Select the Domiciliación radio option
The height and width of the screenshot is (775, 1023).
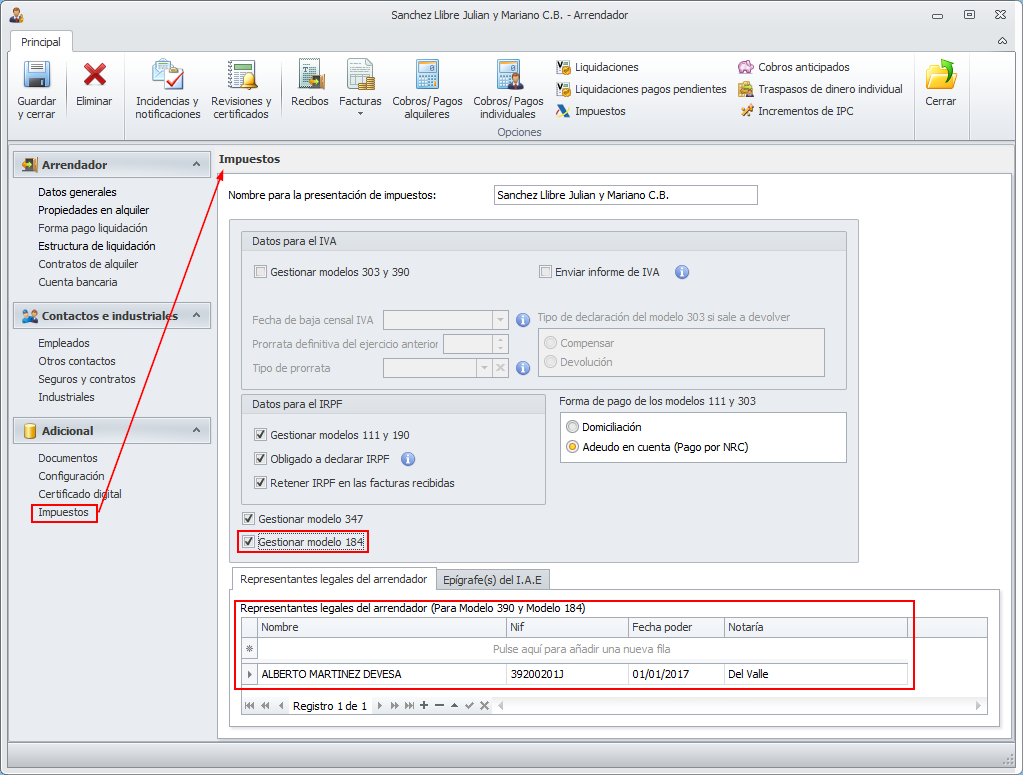pyautogui.click(x=572, y=427)
